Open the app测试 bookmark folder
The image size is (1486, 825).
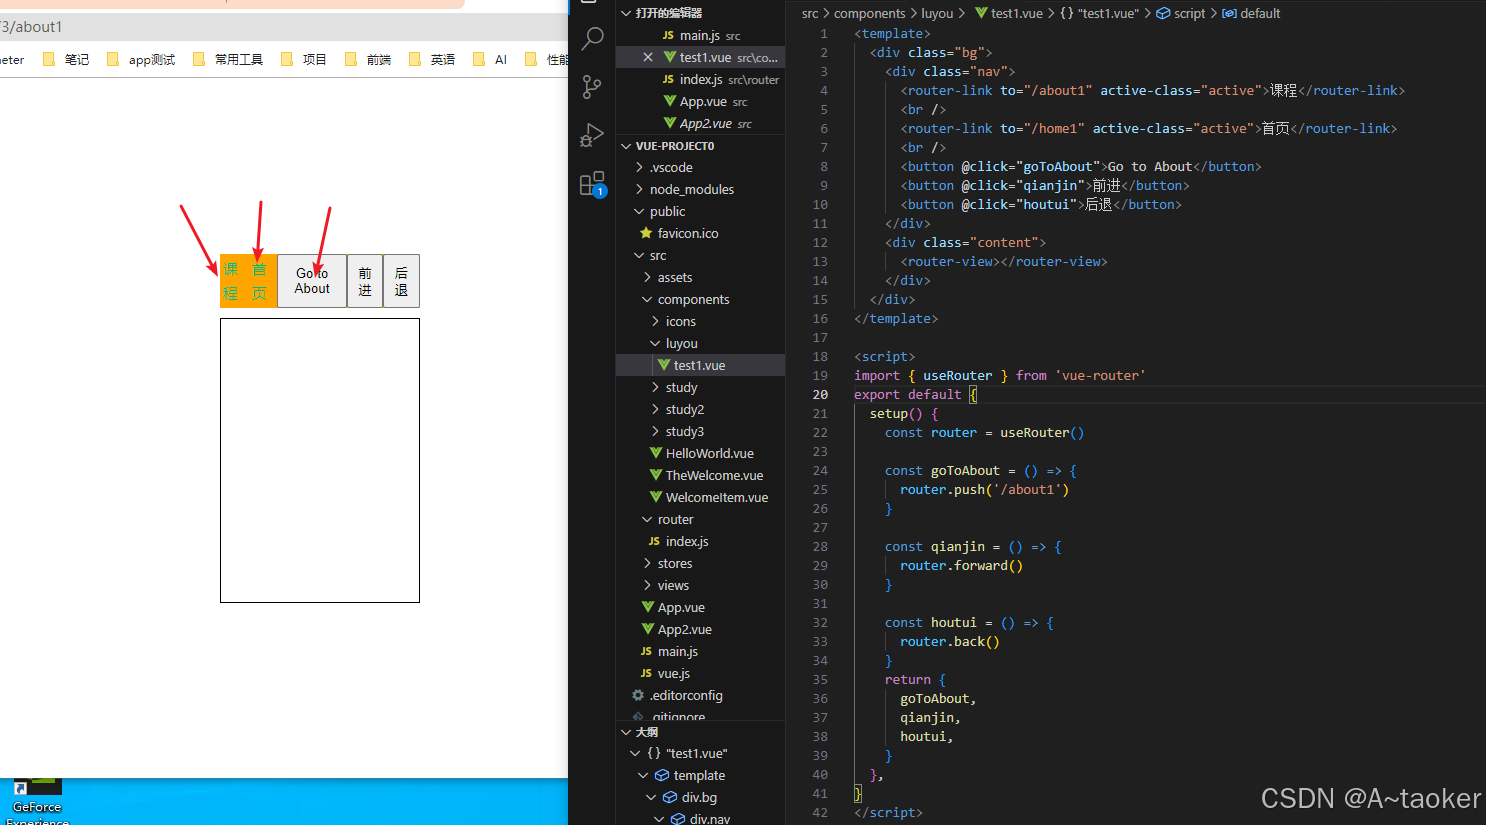click(x=141, y=59)
